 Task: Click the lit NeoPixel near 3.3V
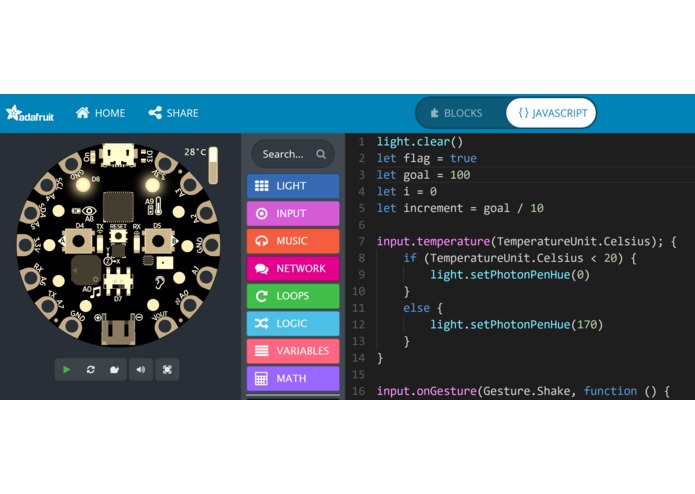click(x=152, y=185)
